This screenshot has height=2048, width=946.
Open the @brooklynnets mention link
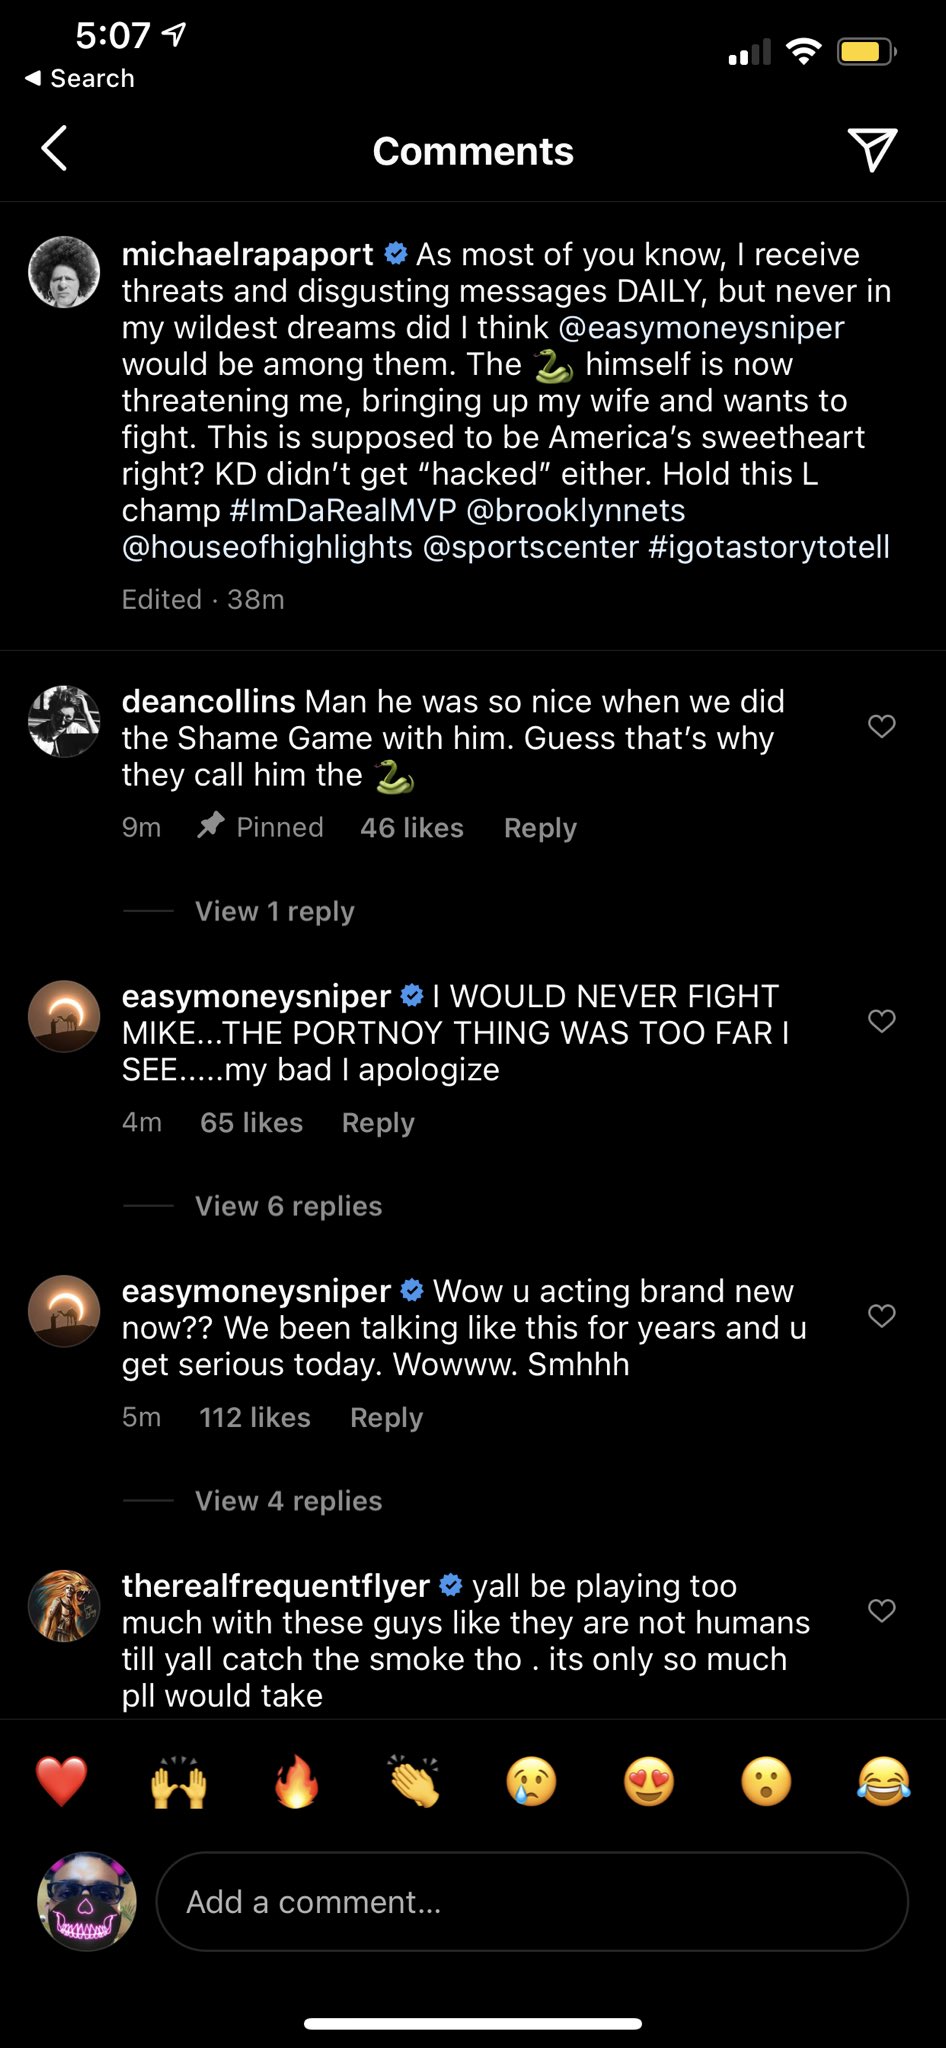coord(575,510)
